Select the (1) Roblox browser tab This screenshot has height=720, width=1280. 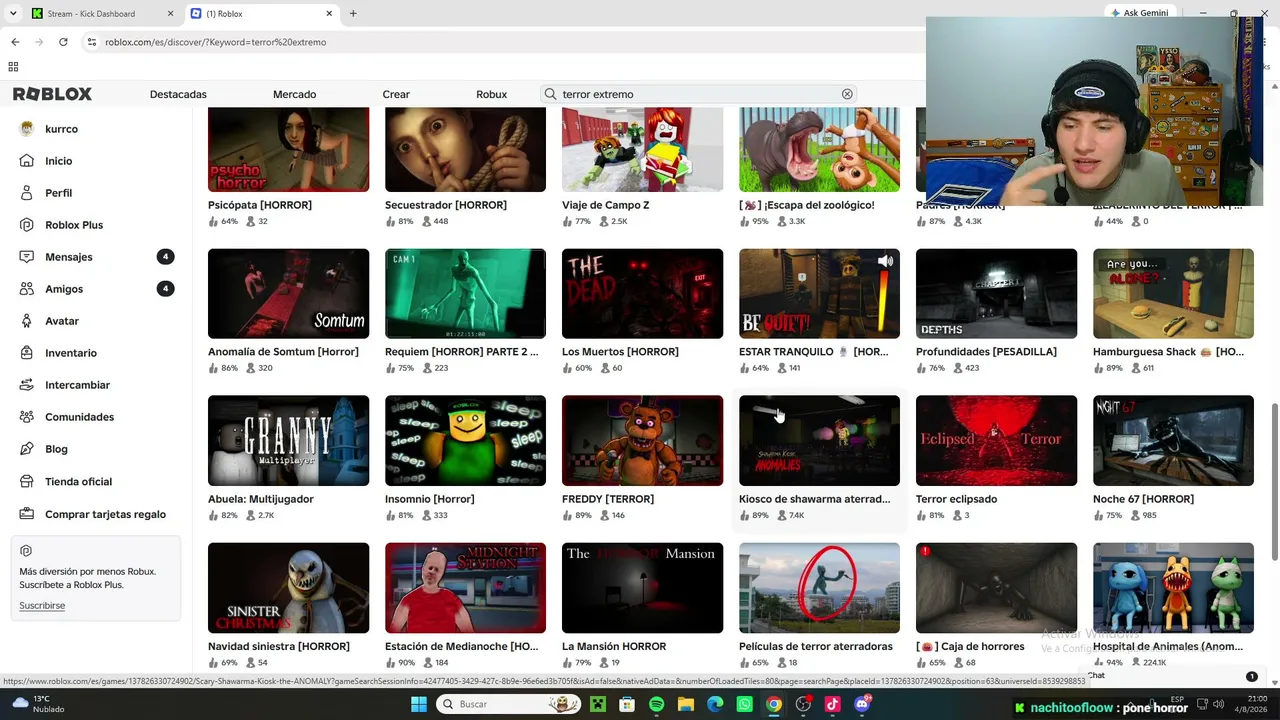point(262,14)
